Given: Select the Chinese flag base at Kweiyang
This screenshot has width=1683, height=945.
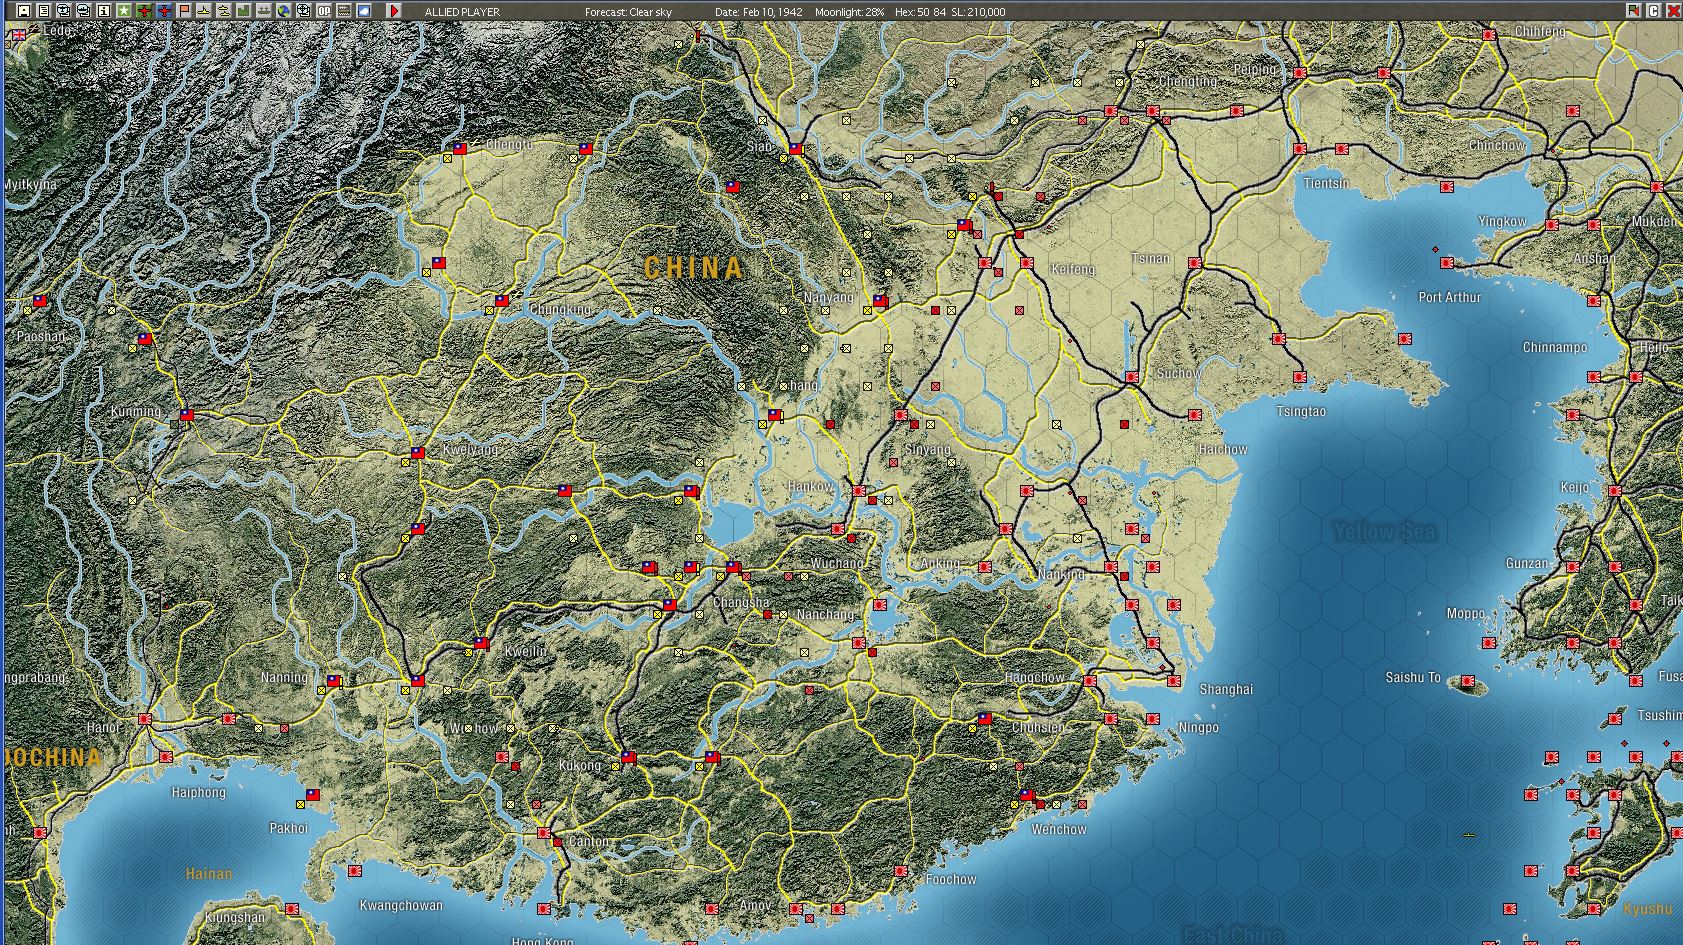Looking at the screenshot, I should pyautogui.click(x=418, y=453).
